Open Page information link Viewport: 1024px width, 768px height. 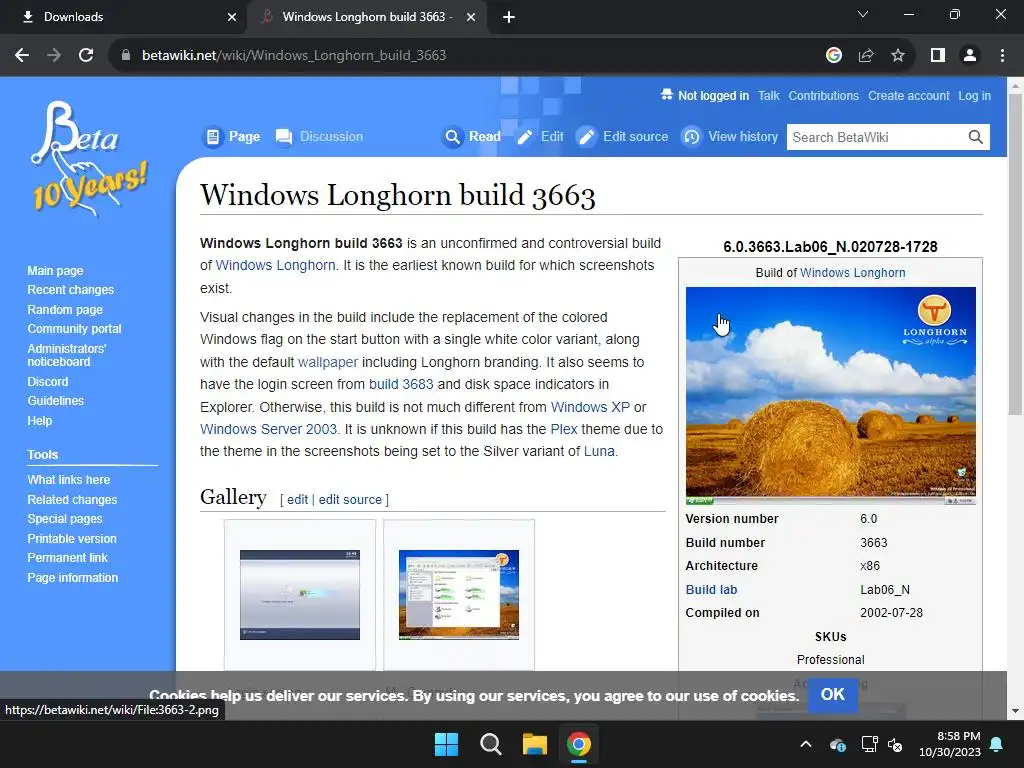72,577
